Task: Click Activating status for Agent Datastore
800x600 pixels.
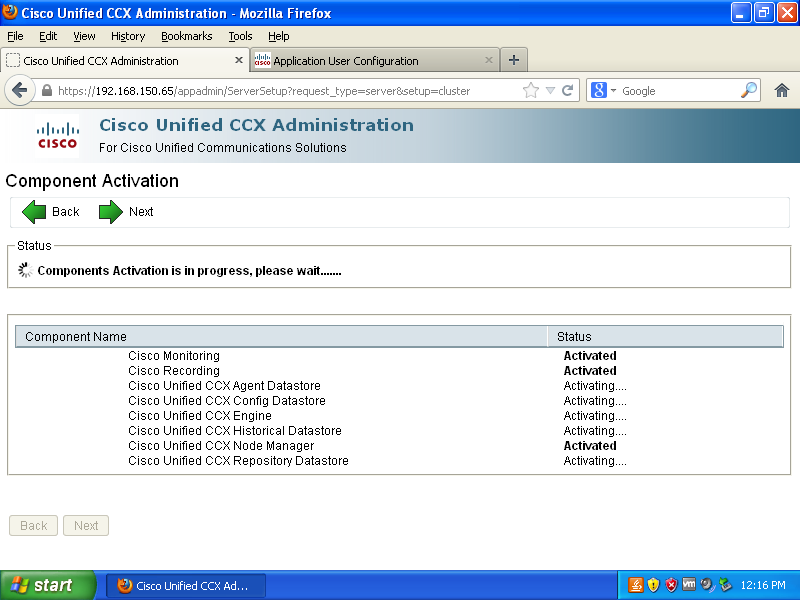Action: [595, 386]
